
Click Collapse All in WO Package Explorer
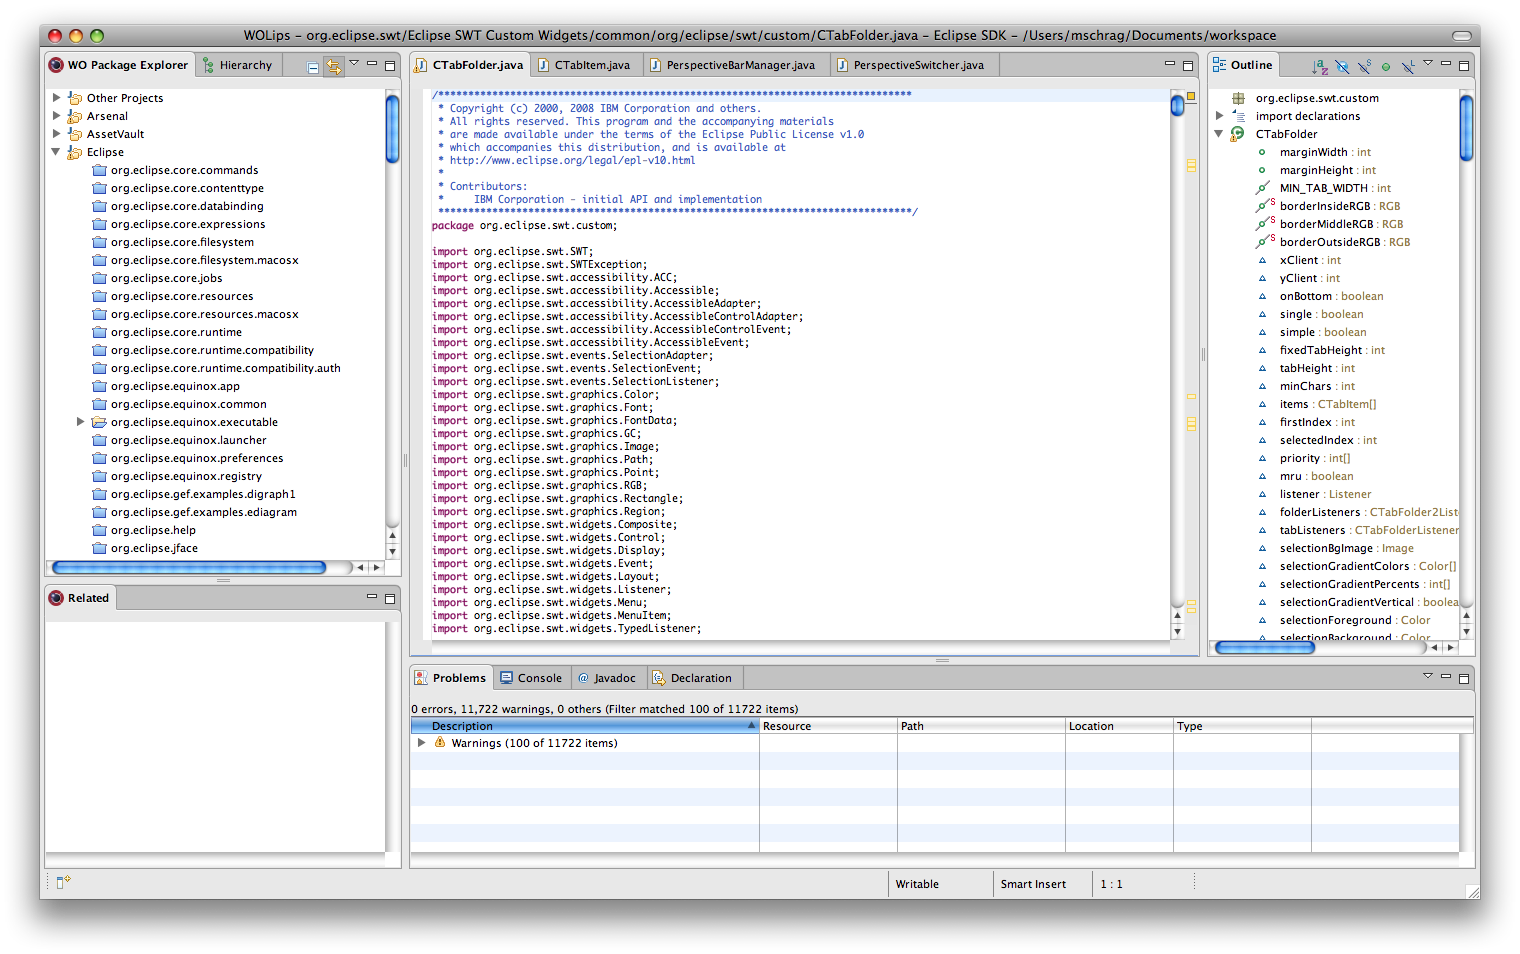313,67
